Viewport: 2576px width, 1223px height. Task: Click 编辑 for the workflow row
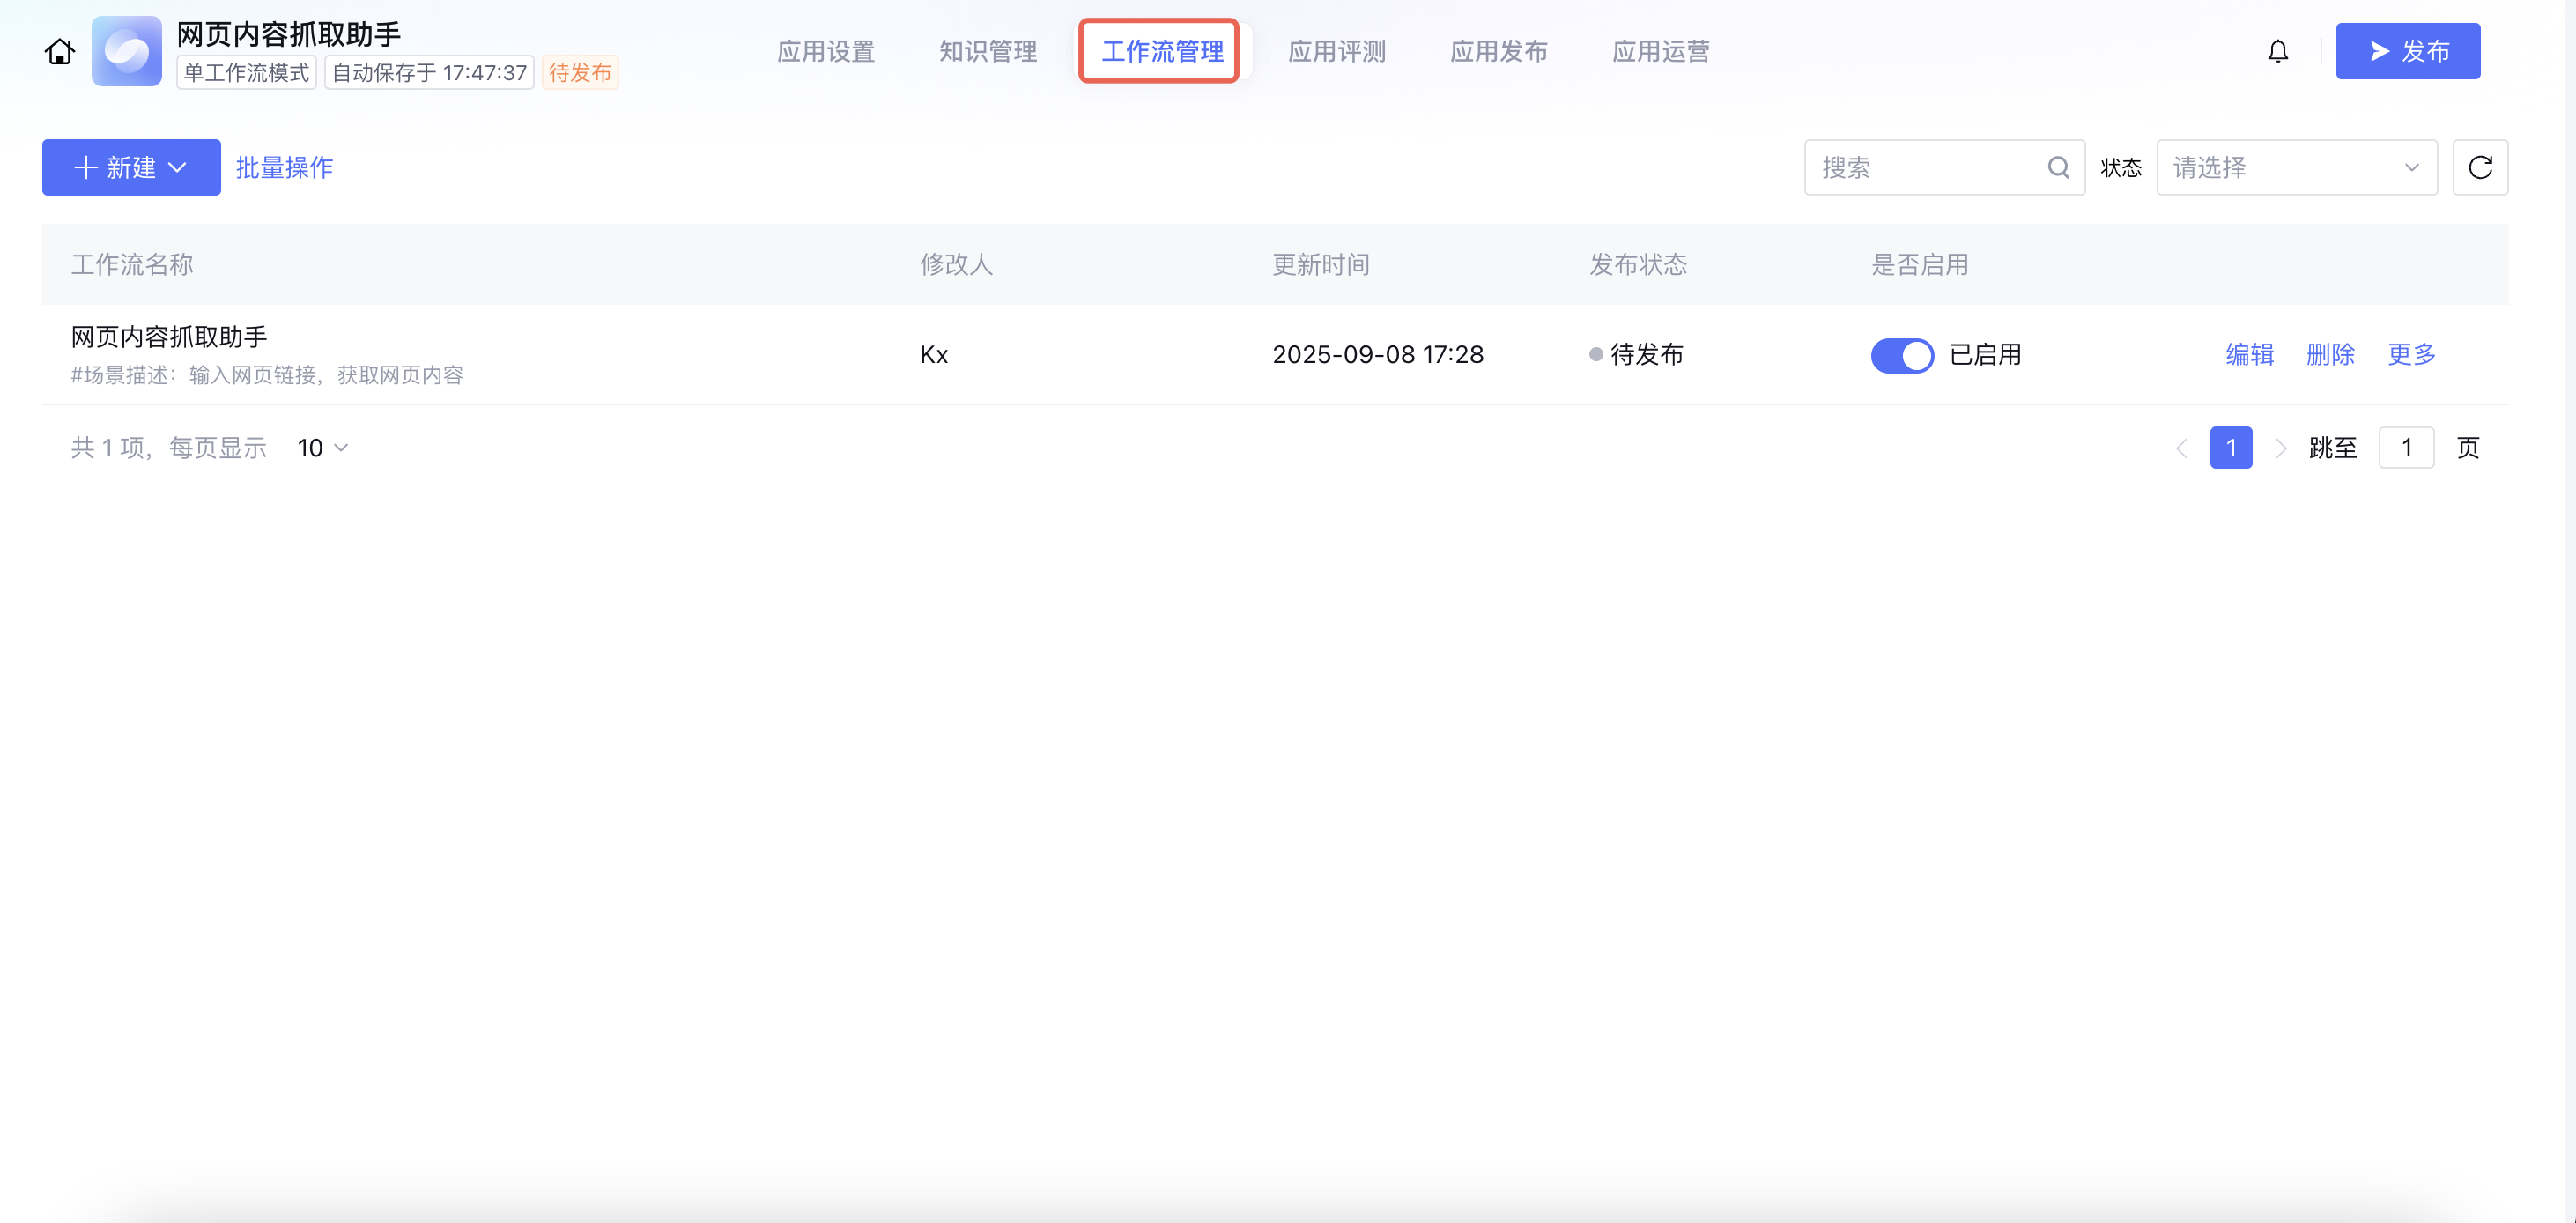point(2249,354)
